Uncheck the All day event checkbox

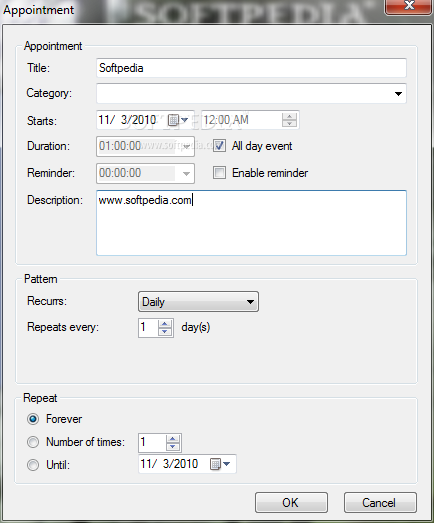(219, 146)
